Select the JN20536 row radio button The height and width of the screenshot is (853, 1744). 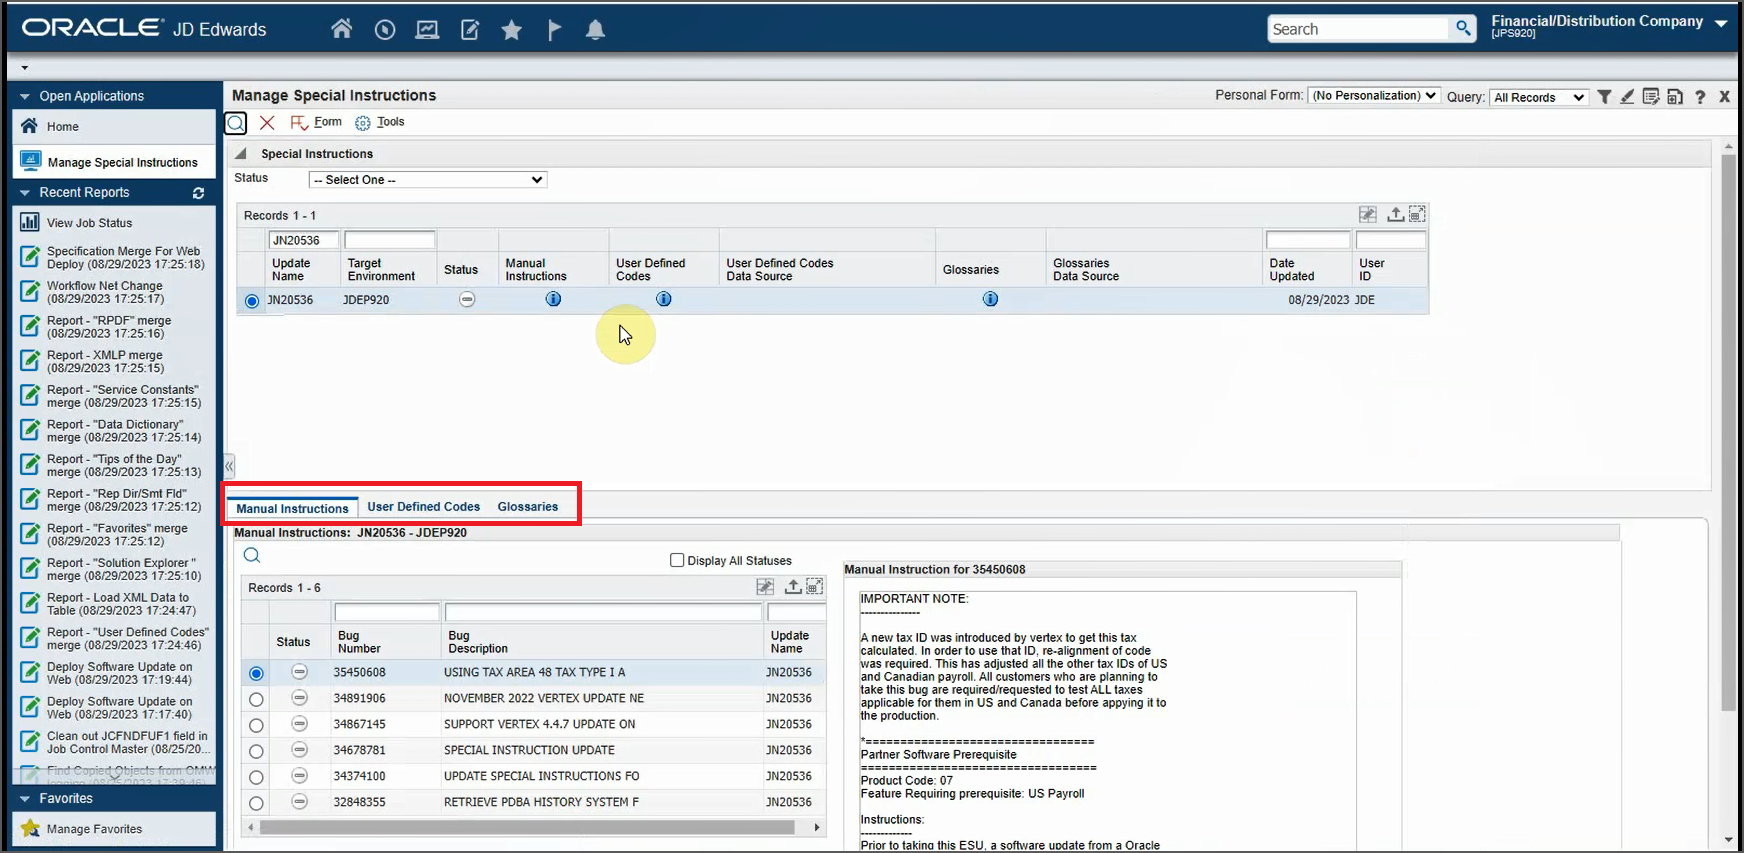pyautogui.click(x=252, y=300)
